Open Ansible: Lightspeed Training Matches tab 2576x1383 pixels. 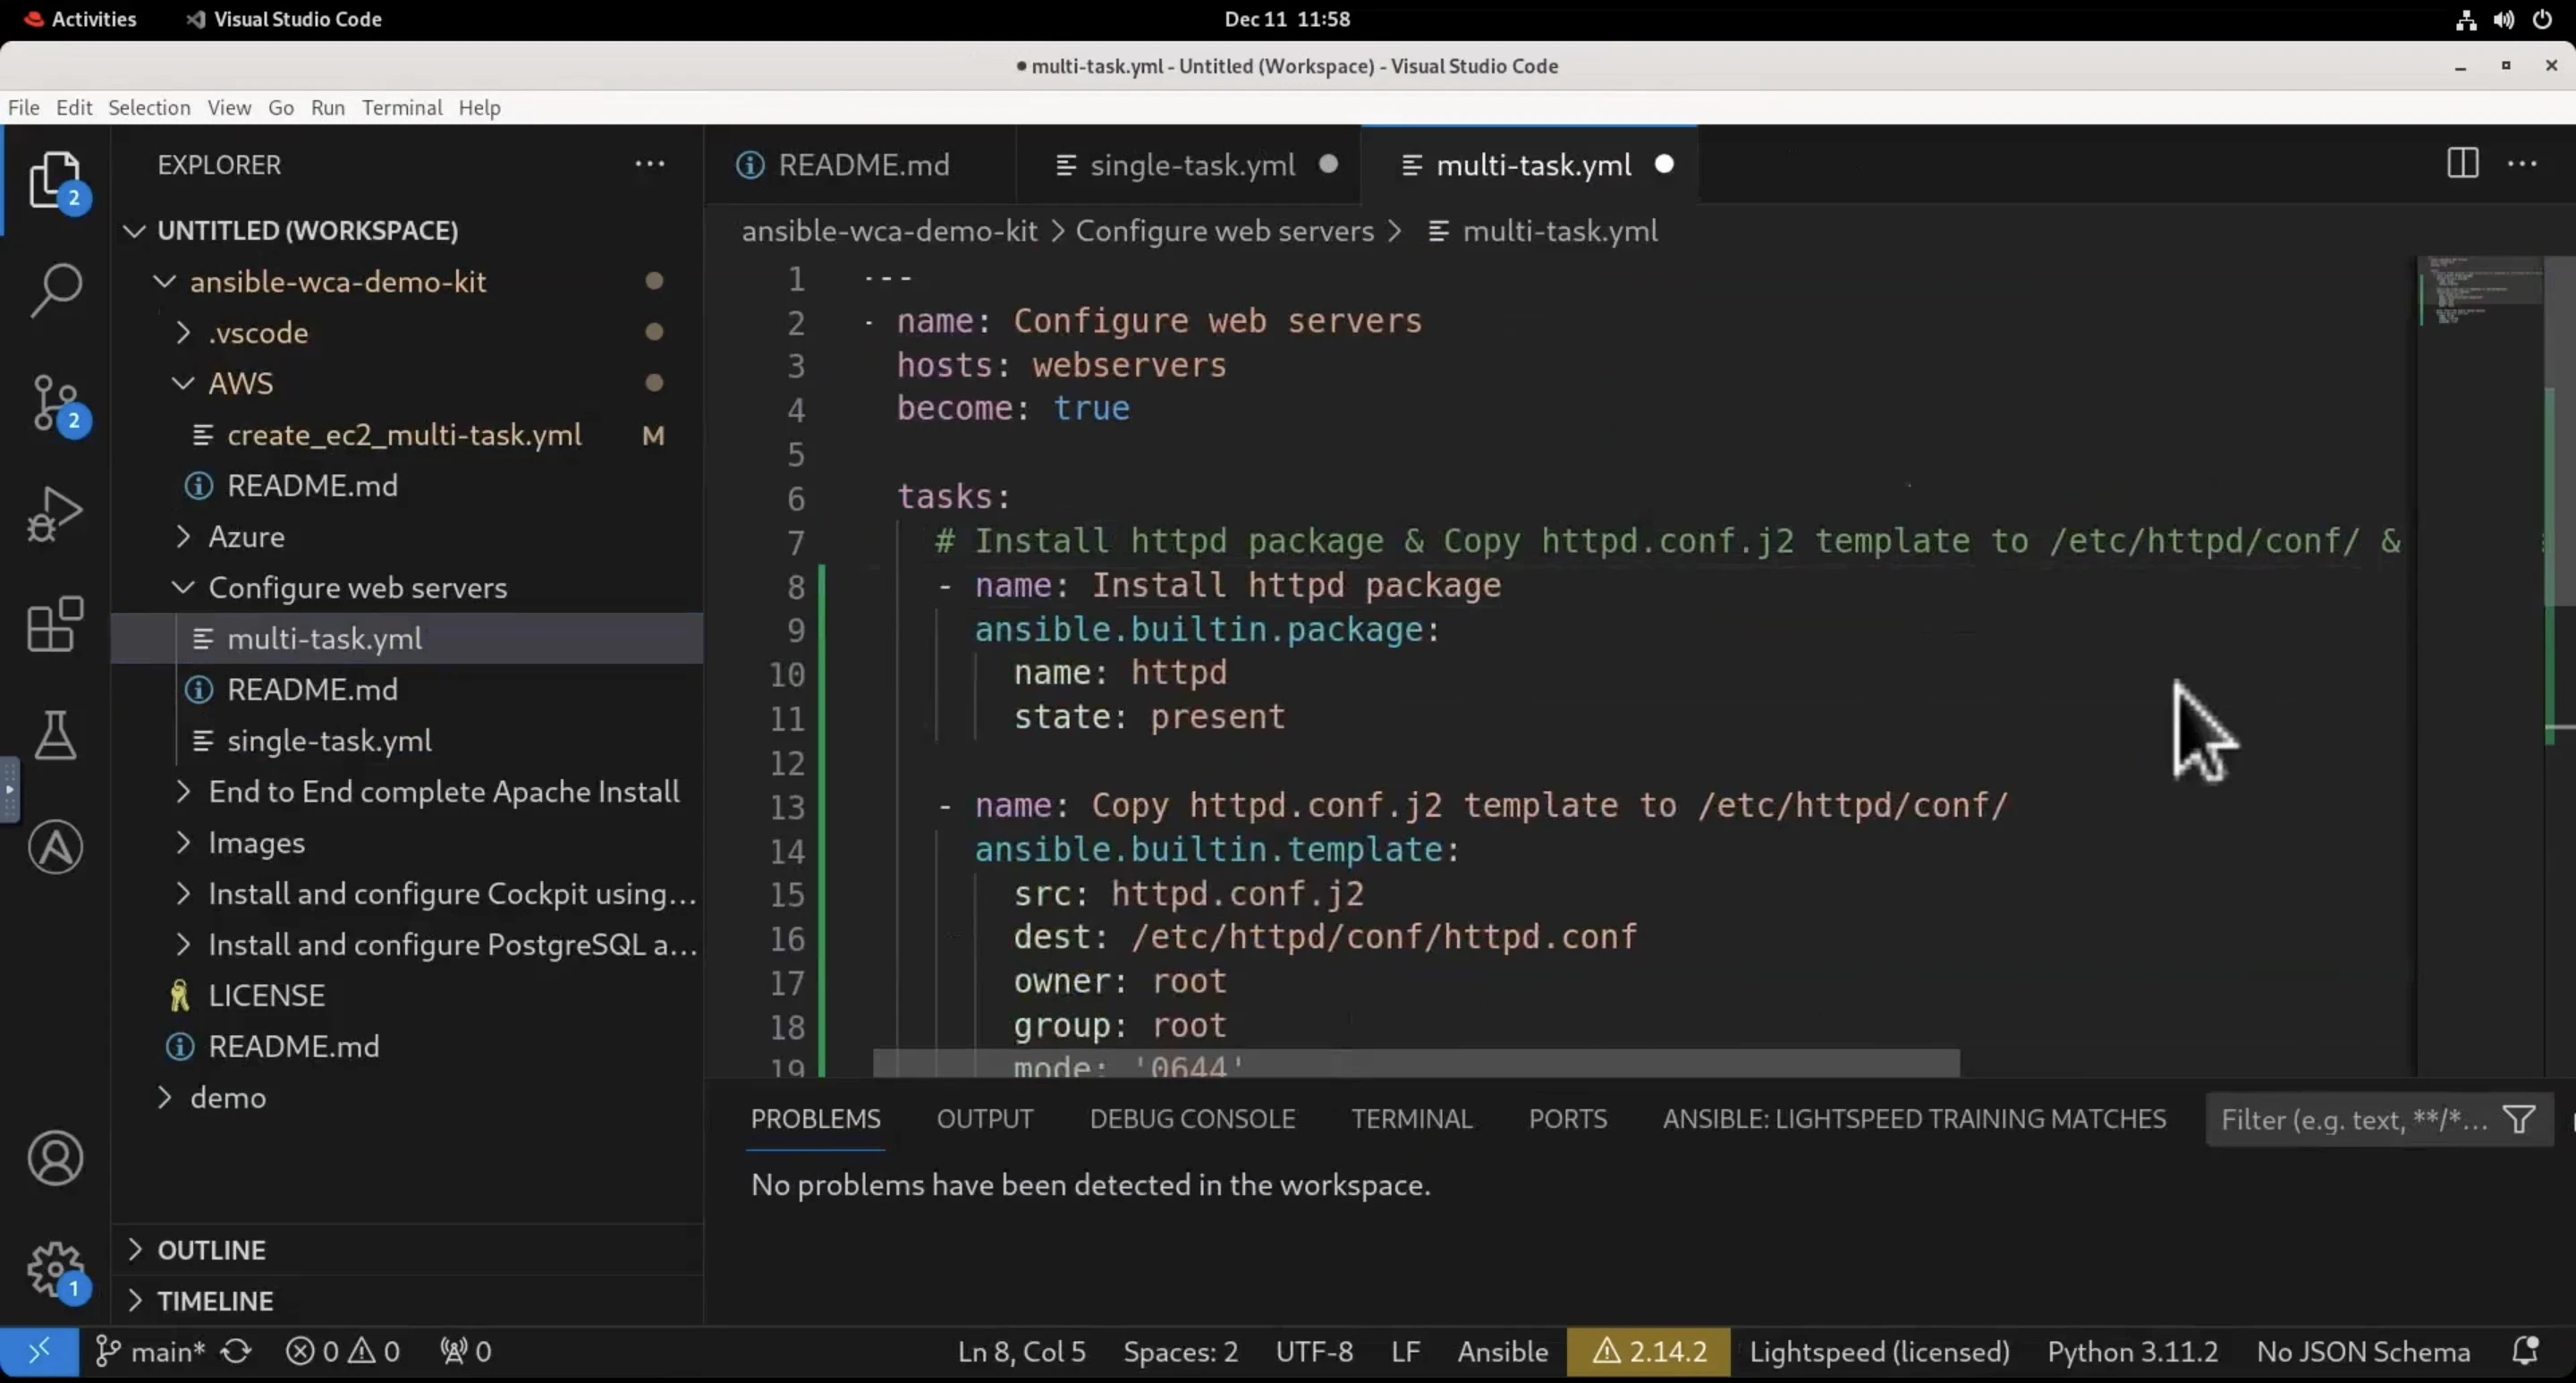(1914, 1119)
